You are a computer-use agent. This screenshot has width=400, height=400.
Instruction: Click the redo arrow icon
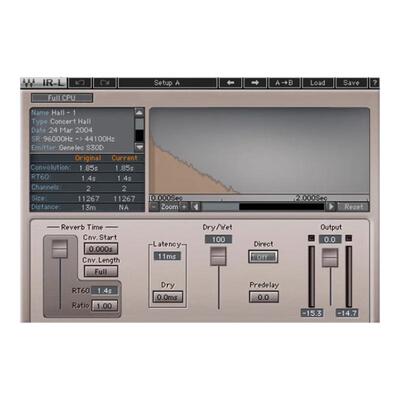point(105,83)
